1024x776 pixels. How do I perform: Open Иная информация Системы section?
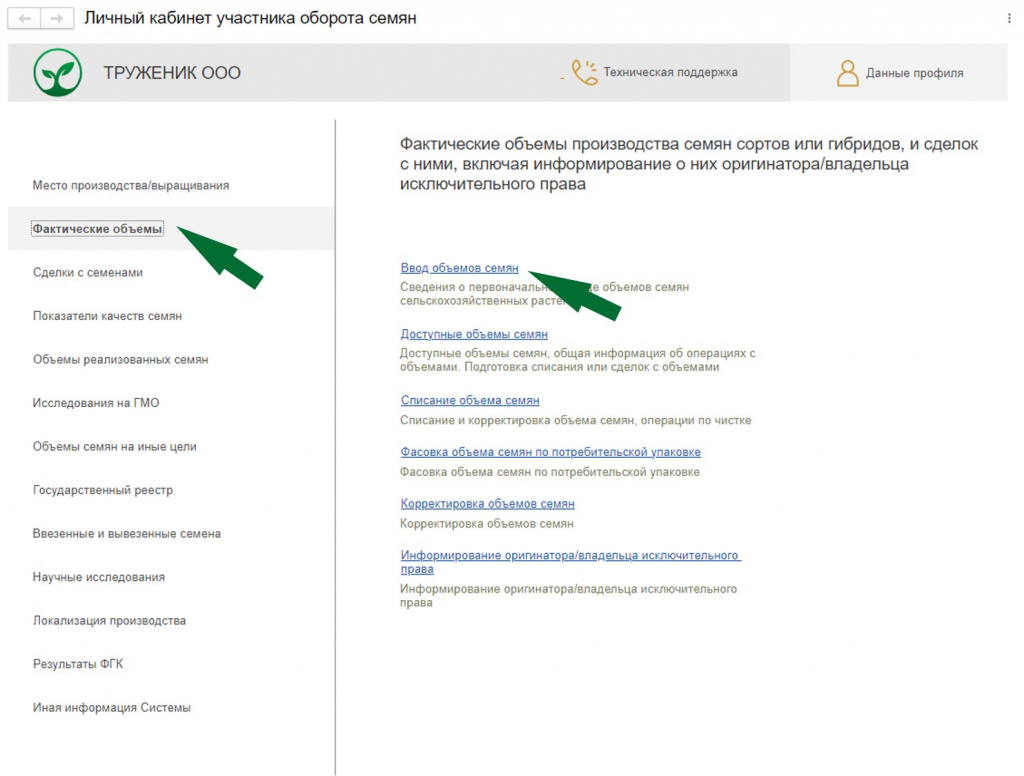pyautogui.click(x=112, y=707)
